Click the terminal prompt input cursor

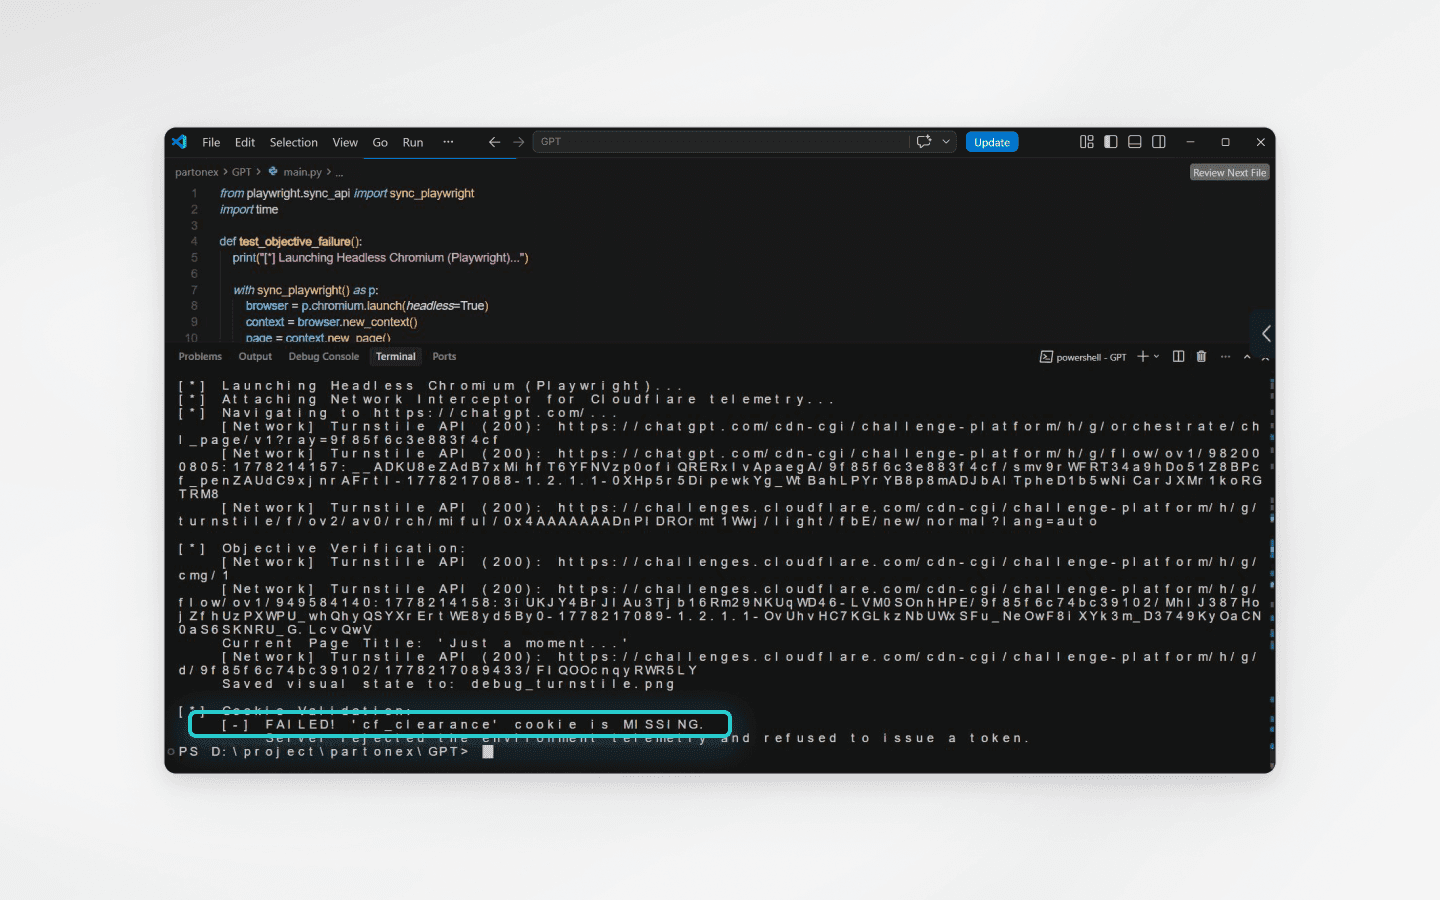[x=488, y=752]
